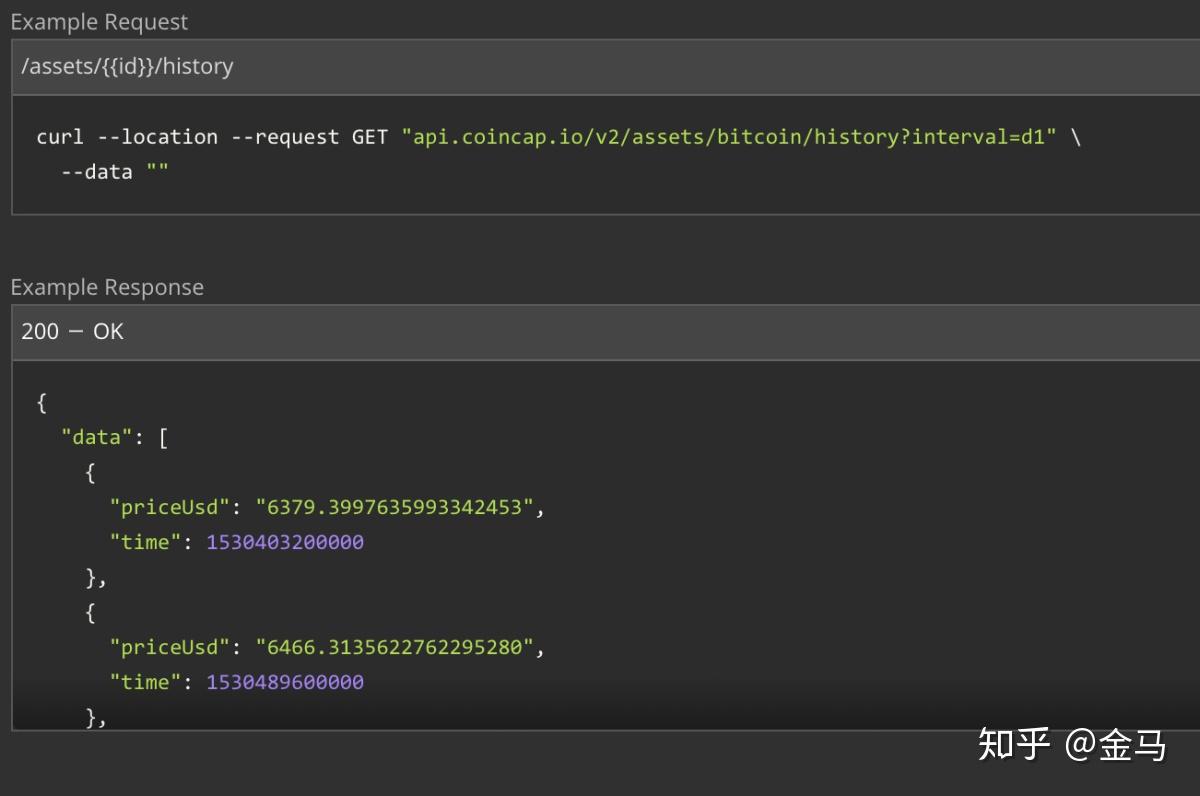Click the --location flag in the request
Viewport: 1200px width, 796px height.
157,137
